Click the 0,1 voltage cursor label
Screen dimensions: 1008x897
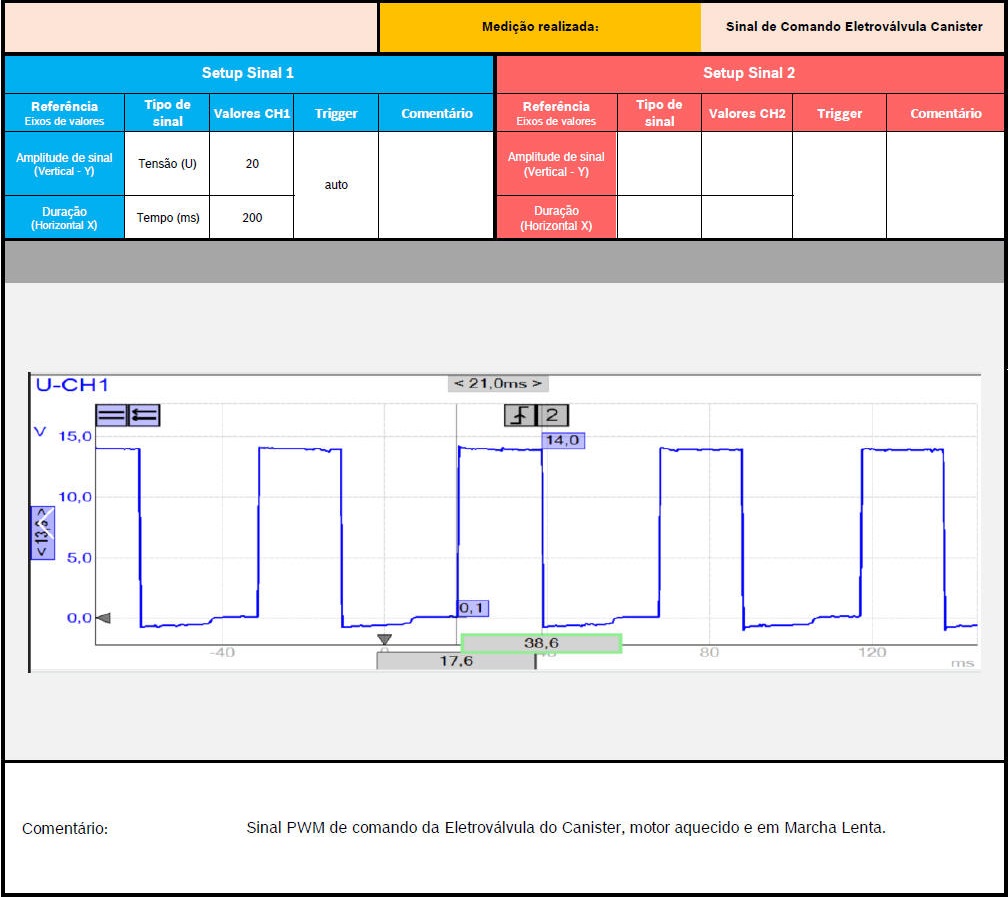[x=473, y=608]
